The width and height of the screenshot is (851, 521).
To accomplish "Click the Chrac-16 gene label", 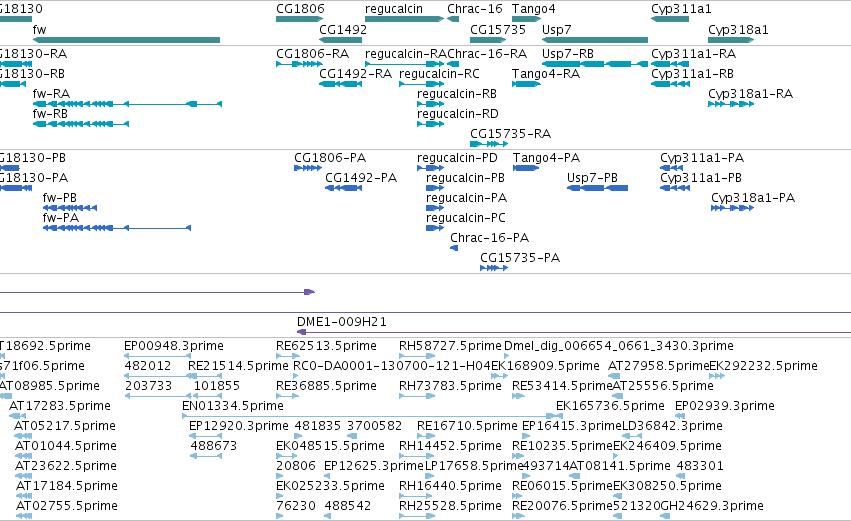I will pyautogui.click(x=475, y=9).
